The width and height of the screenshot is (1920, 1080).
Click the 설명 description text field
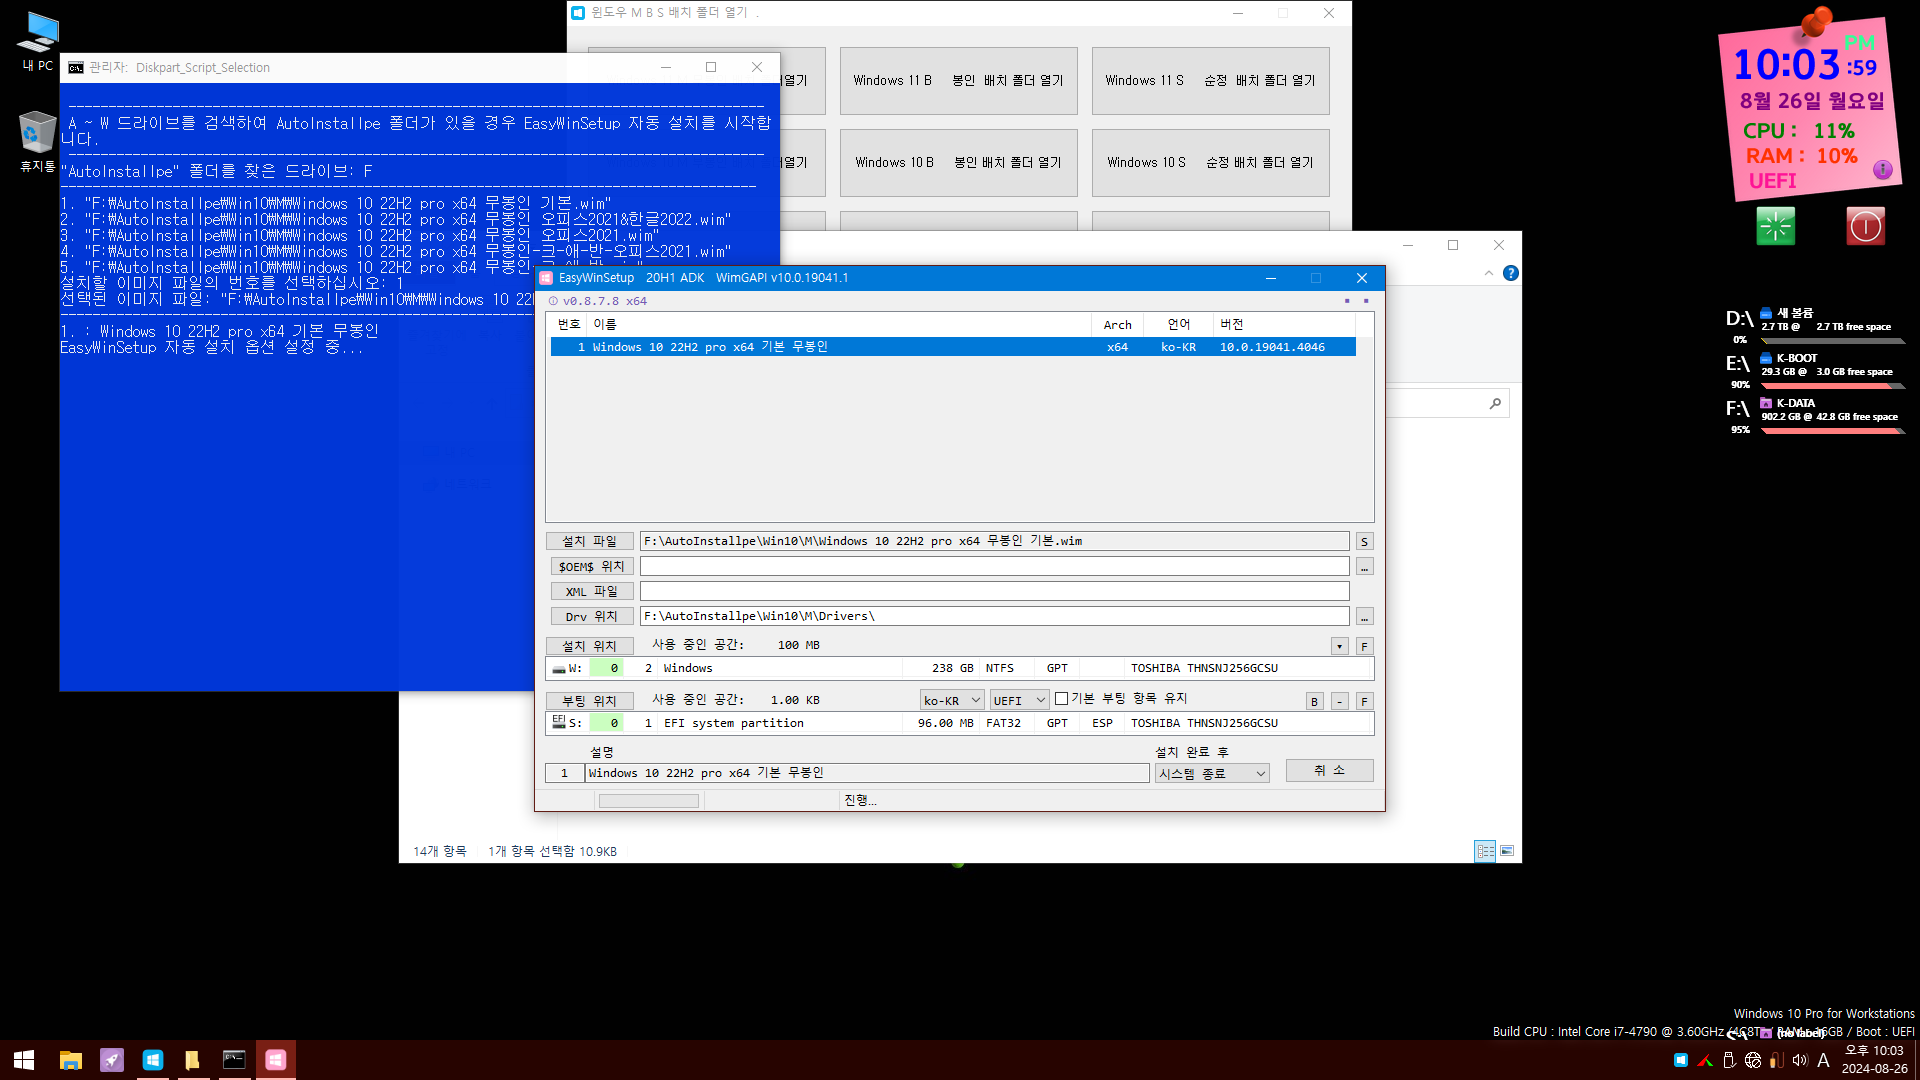[867, 773]
